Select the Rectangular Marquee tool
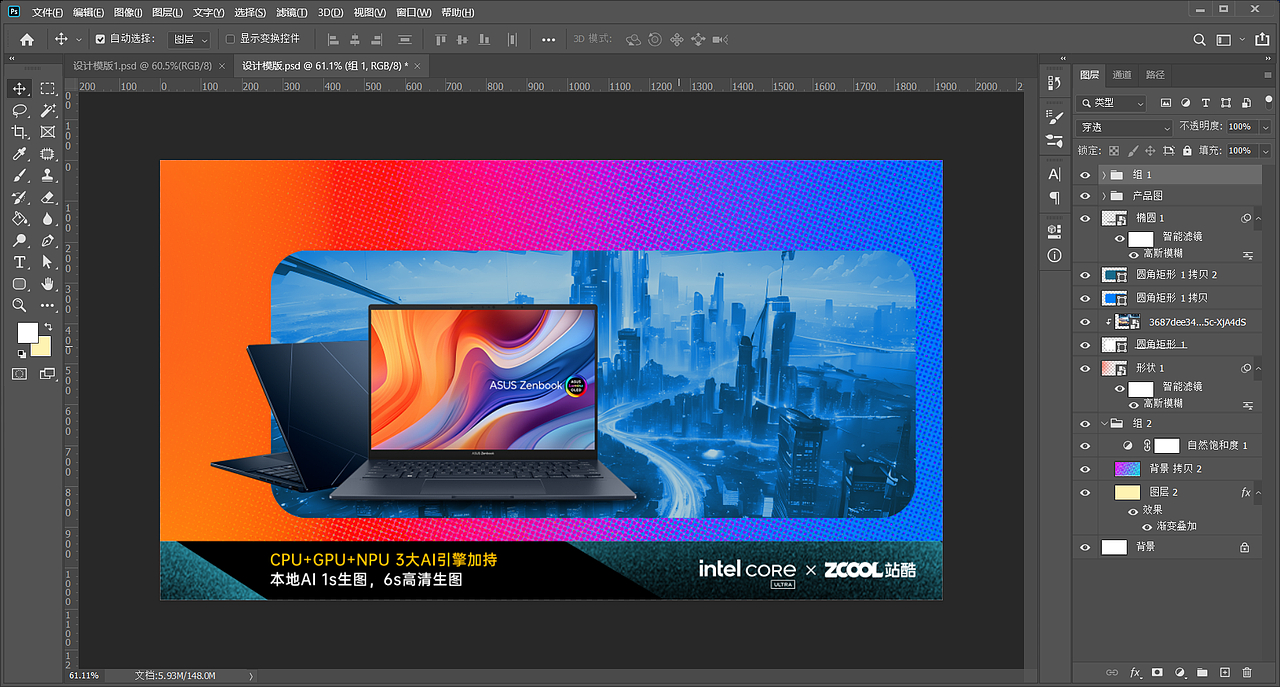 (x=47, y=88)
